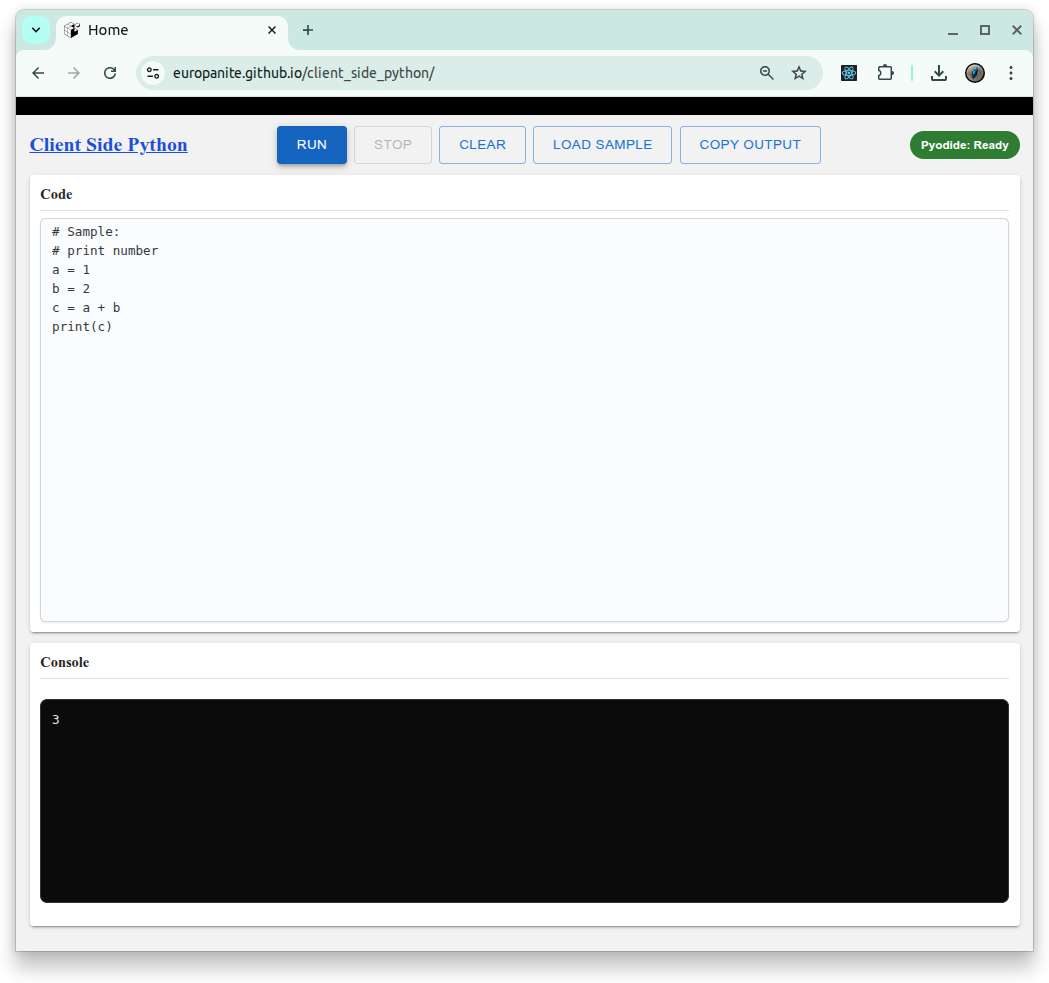Click the Console panel heading
The height and width of the screenshot is (983, 1049).
64,662
